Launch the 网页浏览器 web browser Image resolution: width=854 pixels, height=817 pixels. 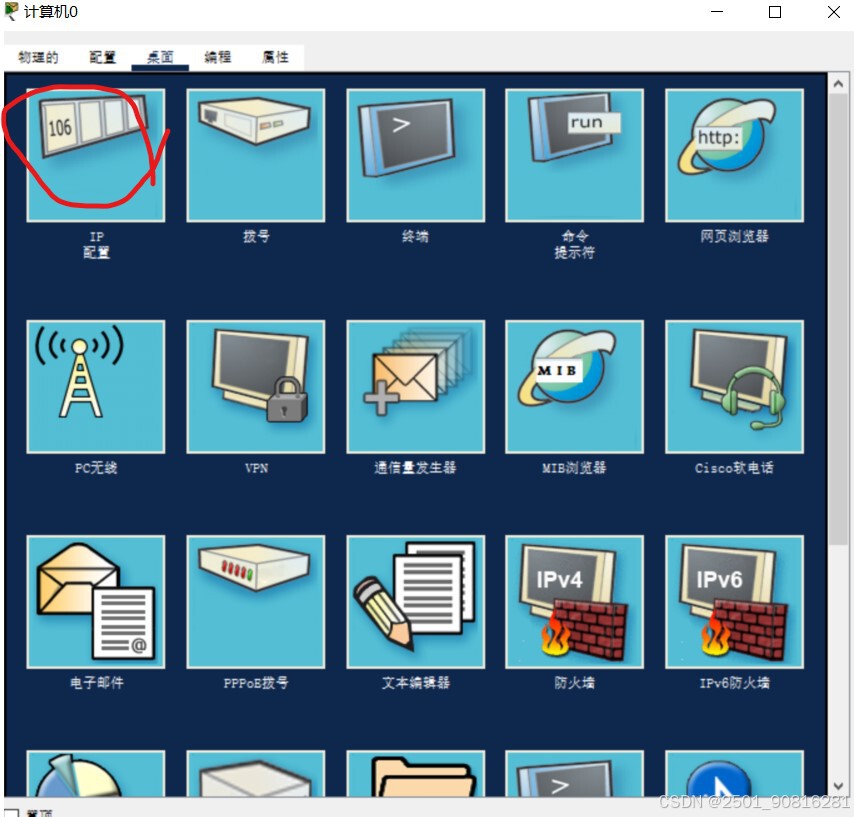coord(734,155)
